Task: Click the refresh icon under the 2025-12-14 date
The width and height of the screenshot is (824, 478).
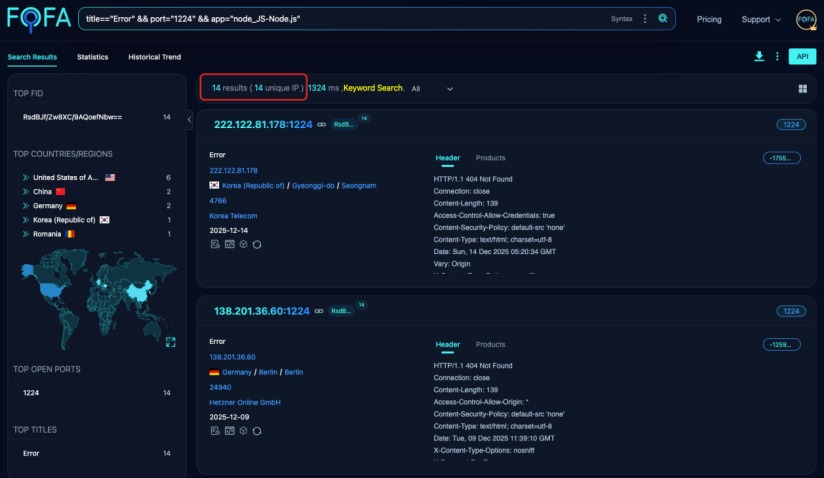Action: (257, 244)
